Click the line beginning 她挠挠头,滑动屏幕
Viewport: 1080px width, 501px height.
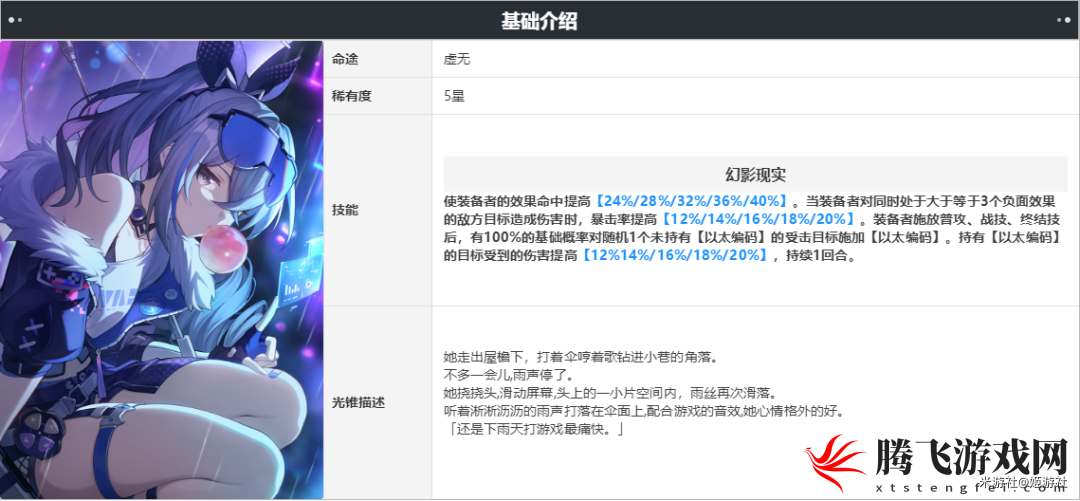click(x=610, y=393)
